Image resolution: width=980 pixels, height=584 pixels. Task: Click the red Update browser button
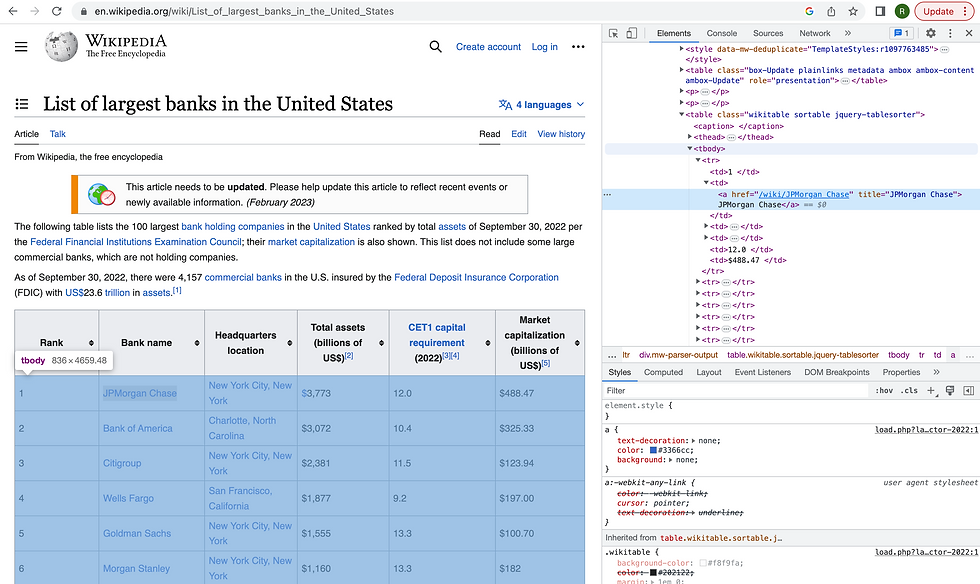[944, 11]
